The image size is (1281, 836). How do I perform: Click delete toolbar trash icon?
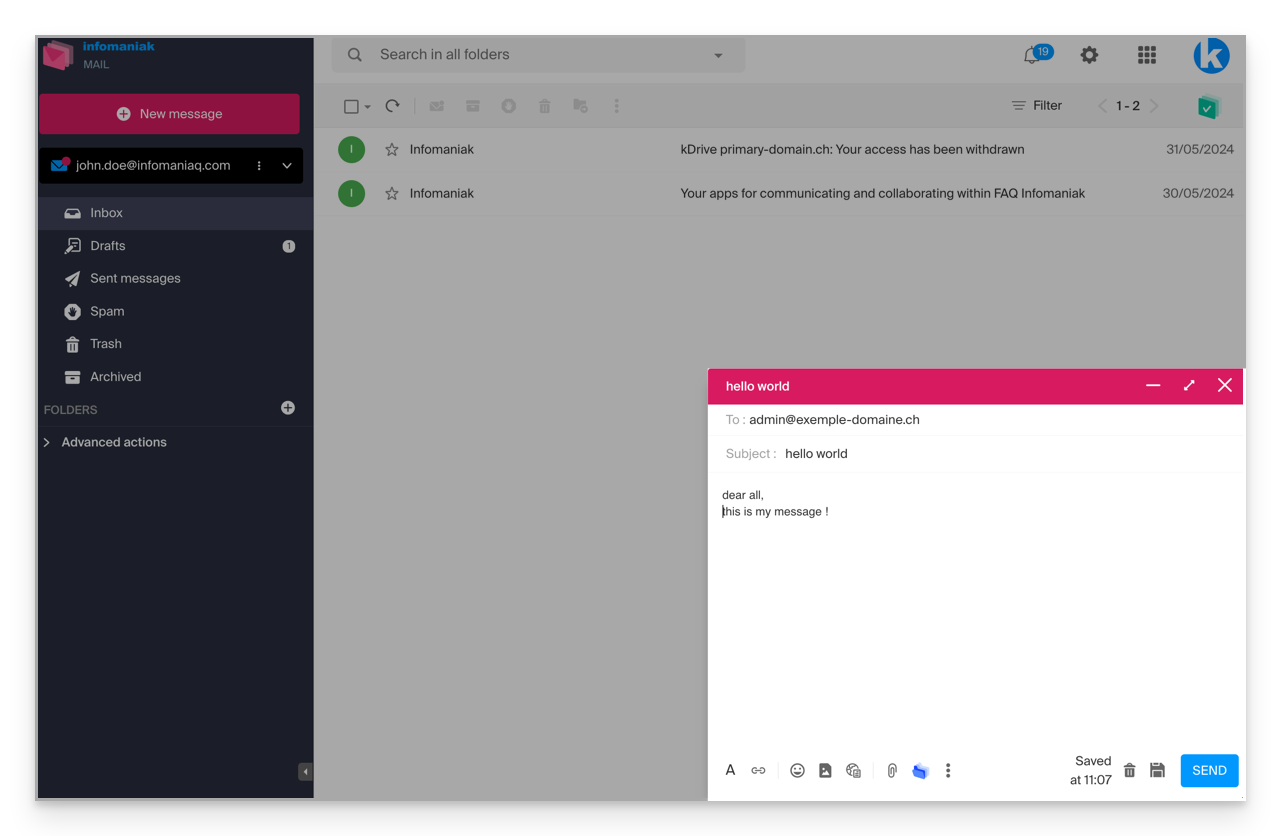coord(545,106)
